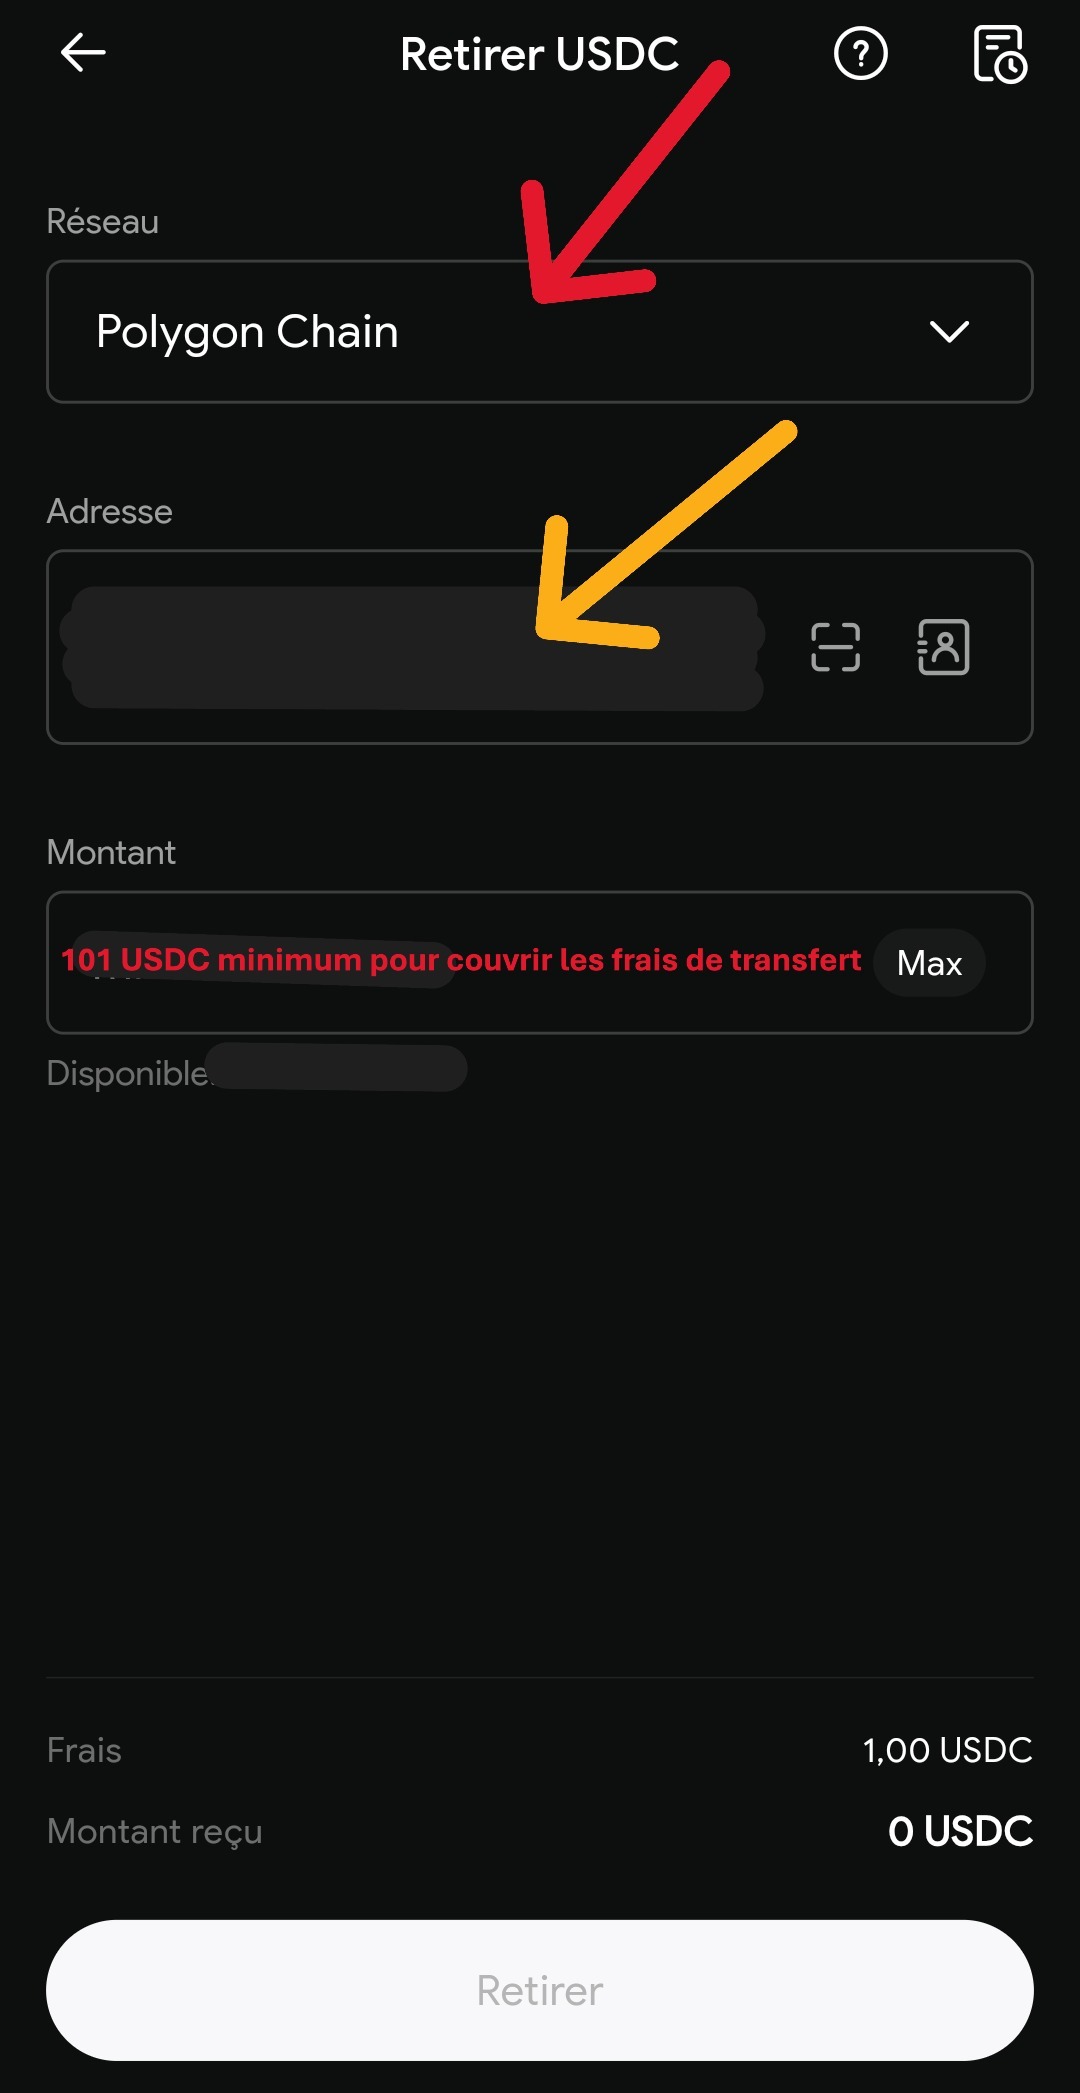This screenshot has height=2093, width=1080.
Task: Click the Disponible balance text
Action: (x=256, y=1072)
